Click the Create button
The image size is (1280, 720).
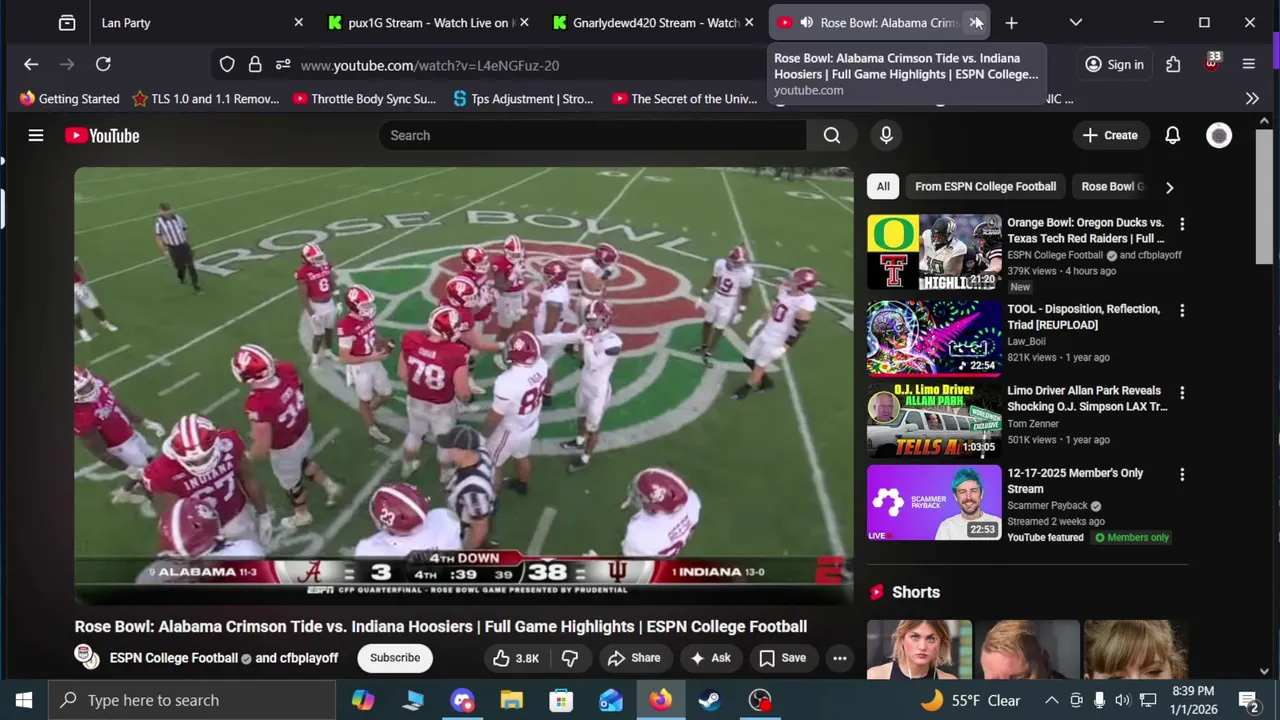pyautogui.click(x=1110, y=135)
